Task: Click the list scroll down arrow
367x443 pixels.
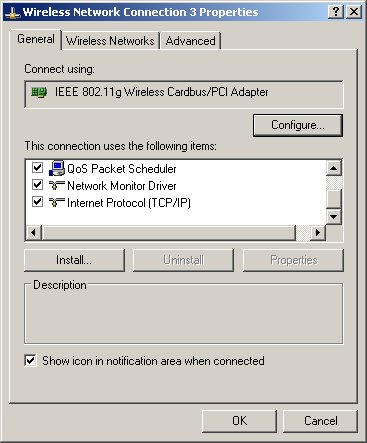Action: (334, 217)
